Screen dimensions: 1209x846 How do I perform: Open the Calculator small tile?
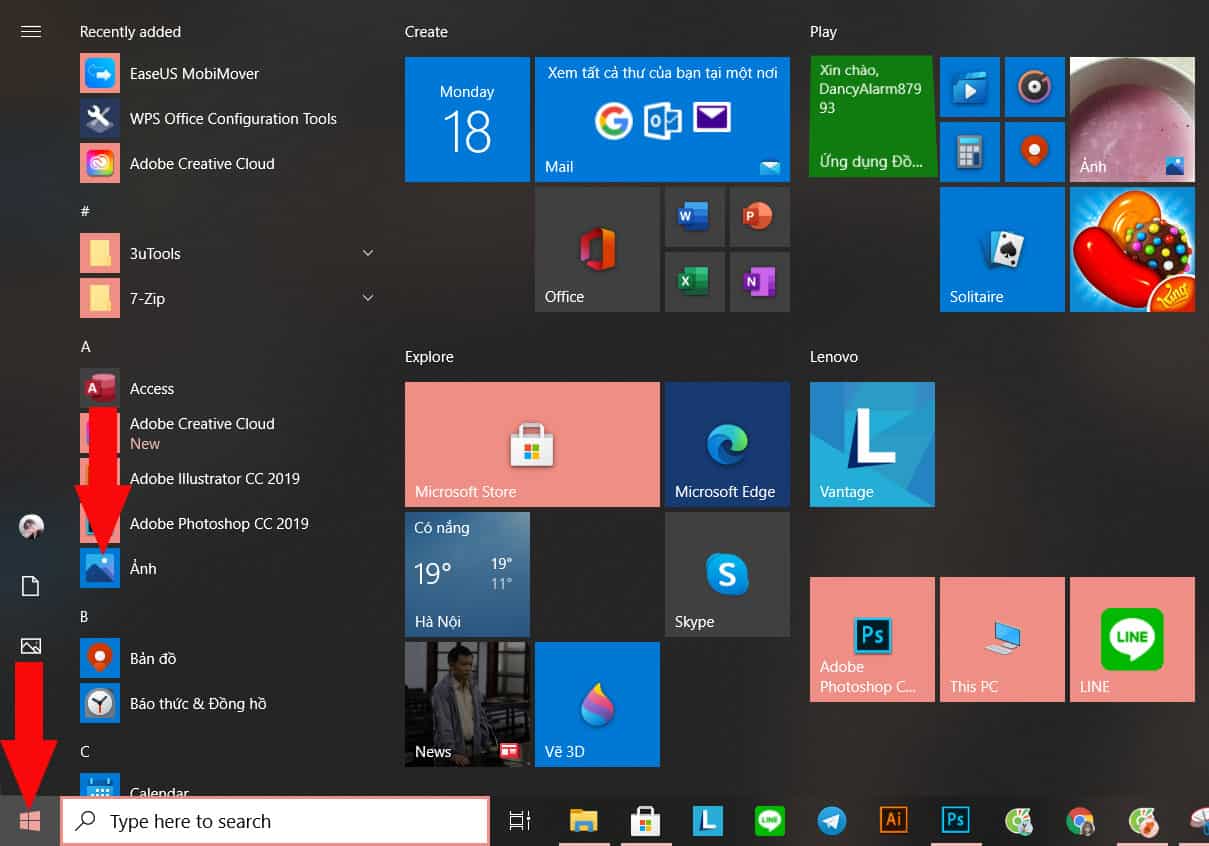point(969,152)
